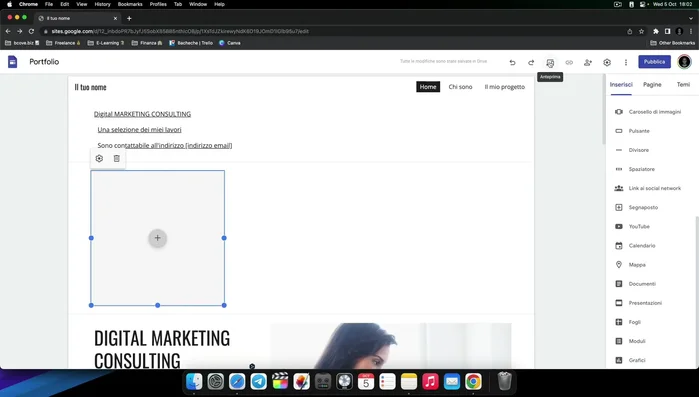Open the Profiles menu
The width and height of the screenshot is (699, 397).
tap(158, 4)
